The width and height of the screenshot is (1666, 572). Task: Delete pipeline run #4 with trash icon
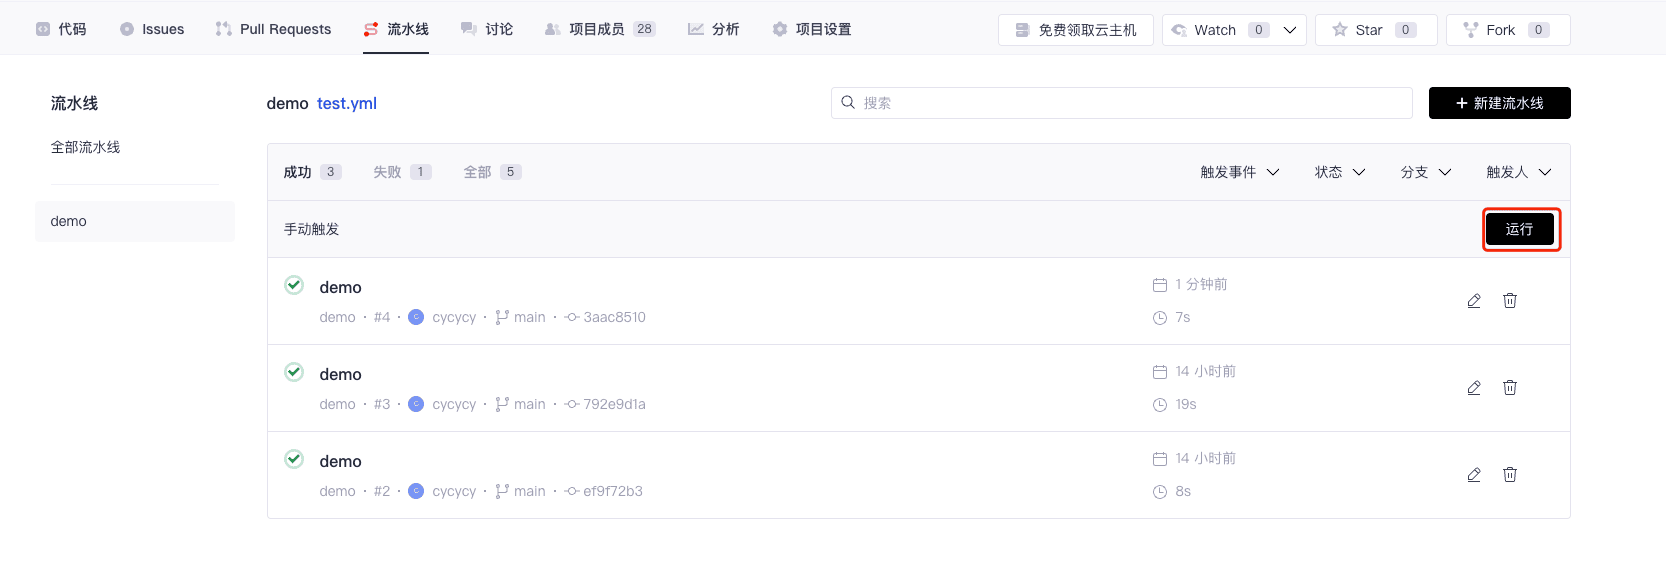tap(1509, 301)
